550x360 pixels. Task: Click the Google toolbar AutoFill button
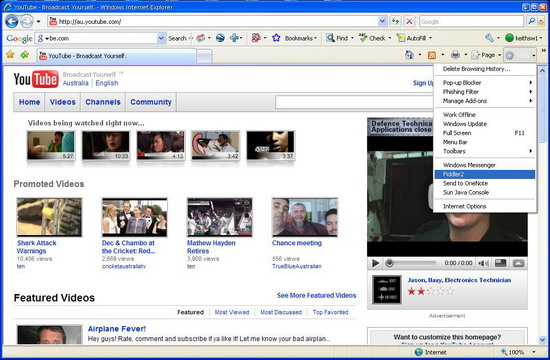tap(411, 38)
